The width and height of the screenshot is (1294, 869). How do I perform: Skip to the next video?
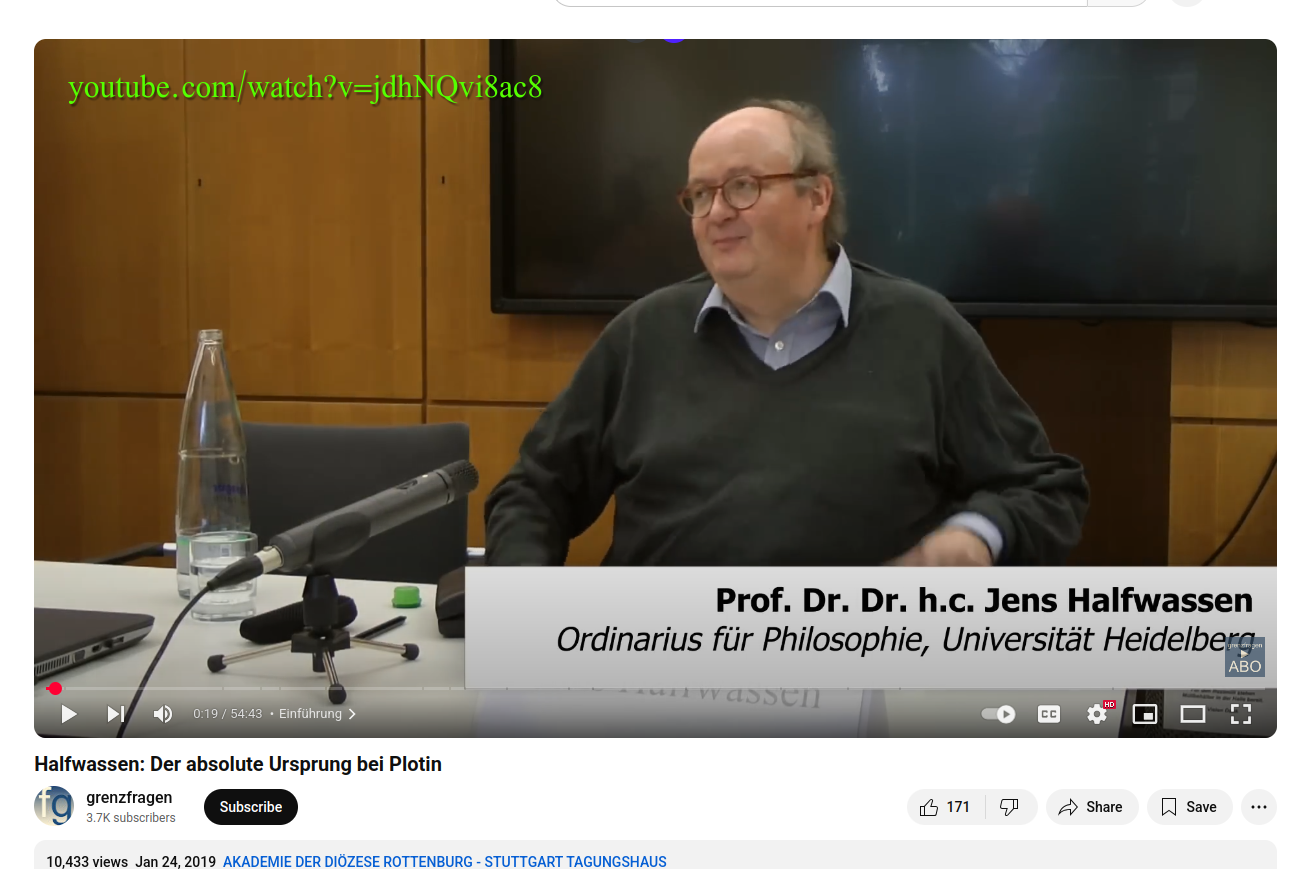pos(116,714)
